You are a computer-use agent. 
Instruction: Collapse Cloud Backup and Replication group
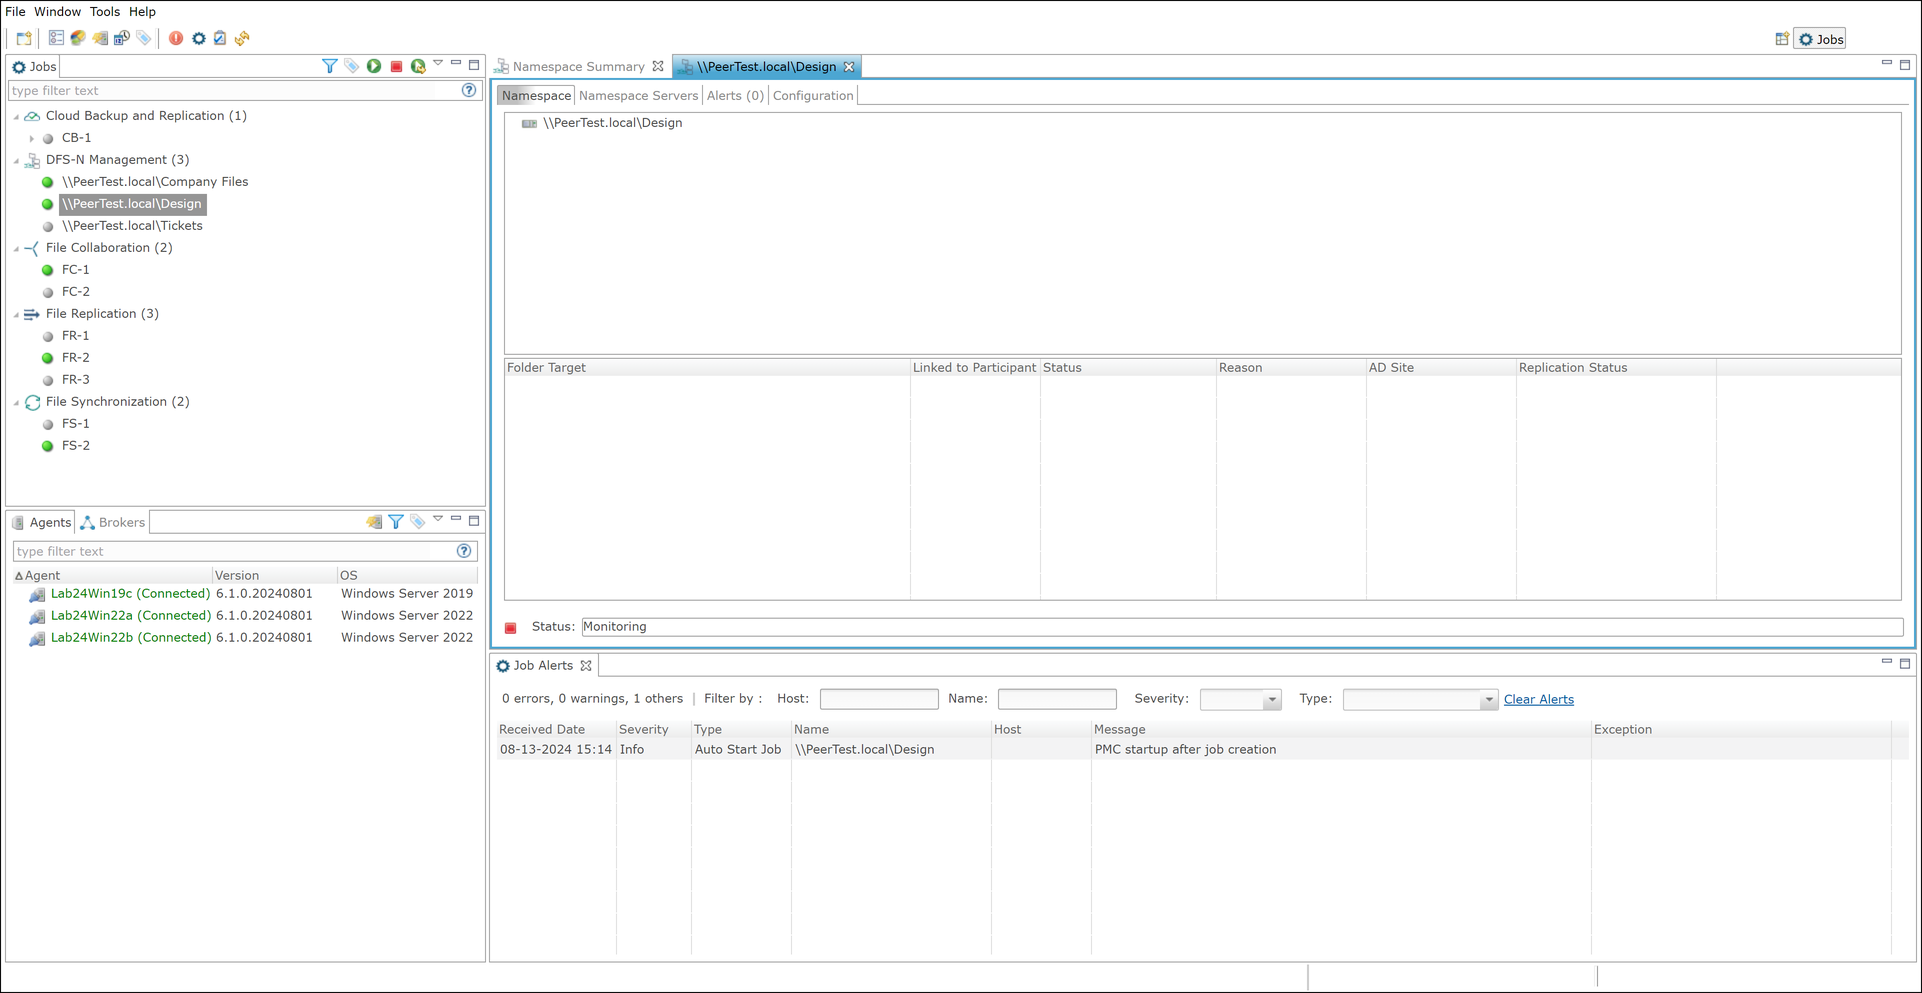click(x=17, y=116)
